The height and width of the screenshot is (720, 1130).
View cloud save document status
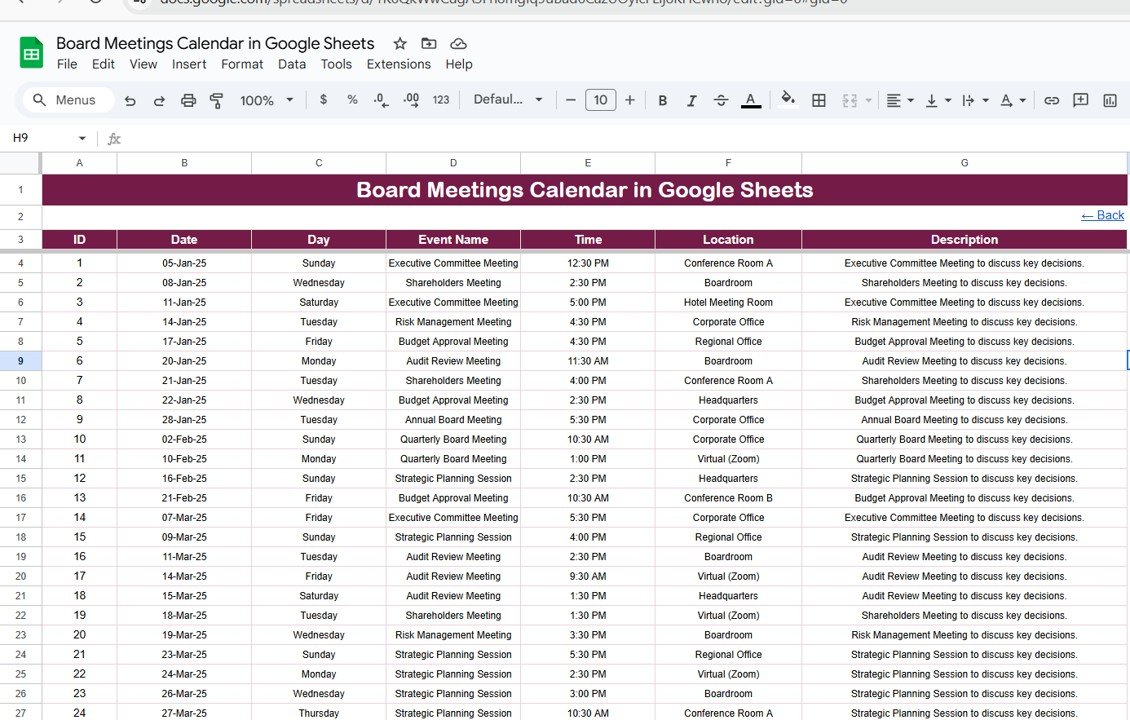tap(458, 43)
